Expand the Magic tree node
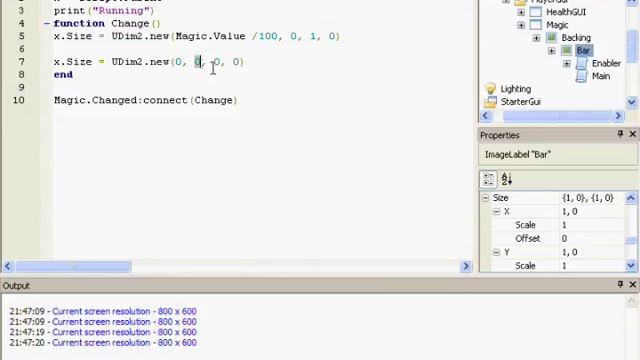The image size is (640, 360). pyautogui.click(x=521, y=25)
